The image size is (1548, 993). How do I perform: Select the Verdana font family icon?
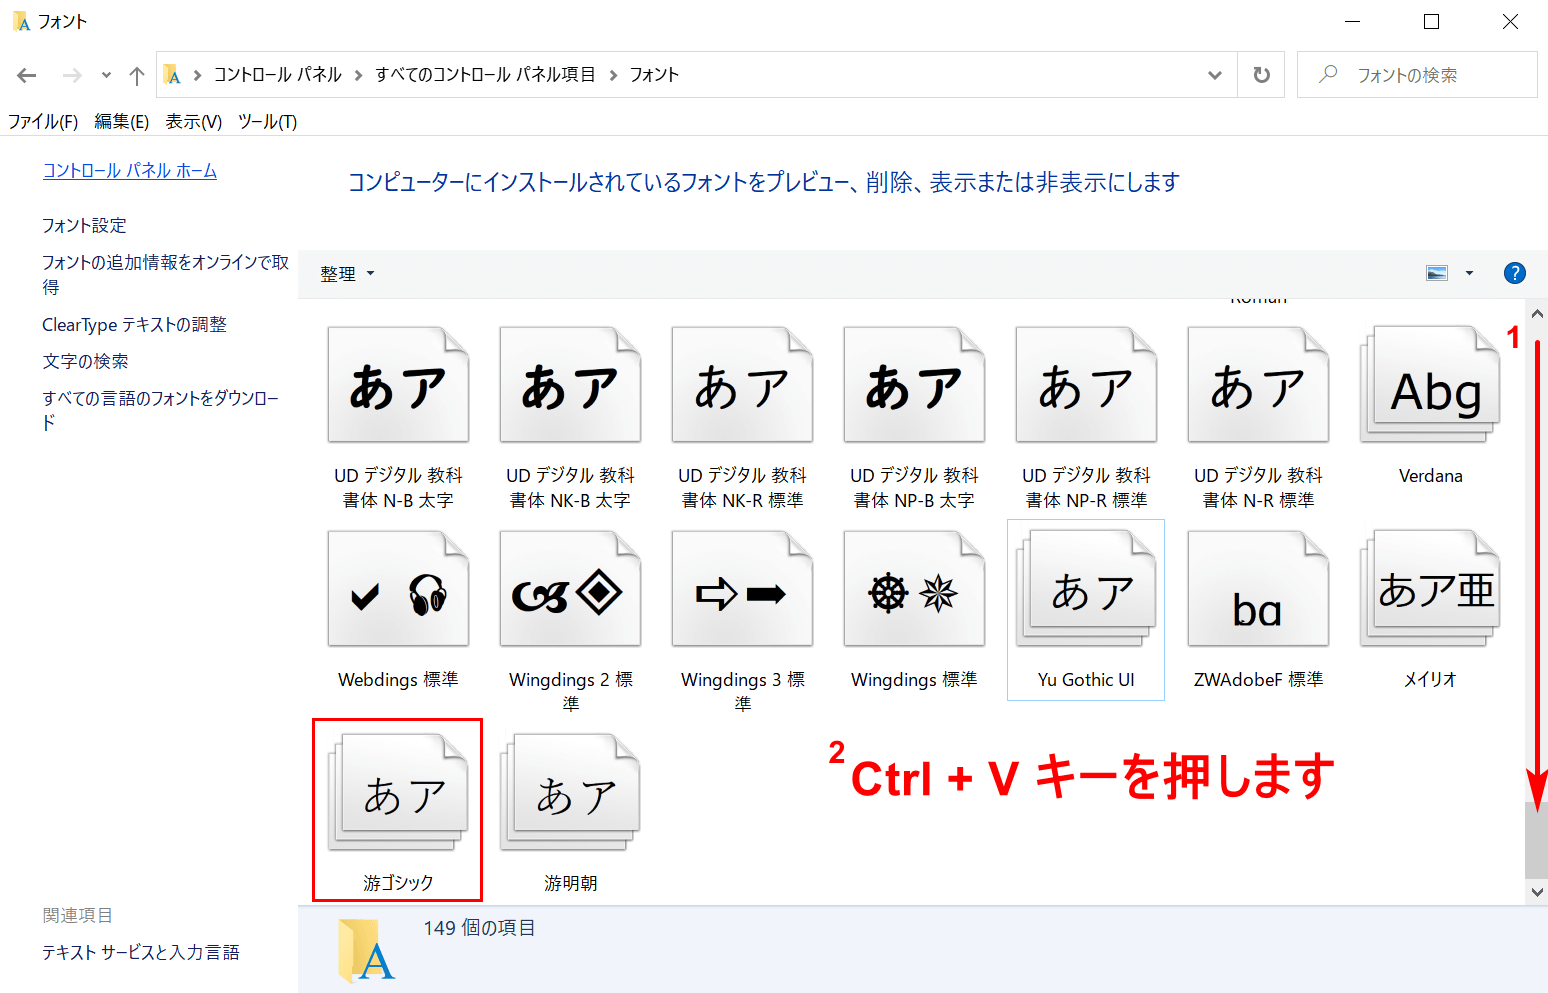click(x=1430, y=385)
